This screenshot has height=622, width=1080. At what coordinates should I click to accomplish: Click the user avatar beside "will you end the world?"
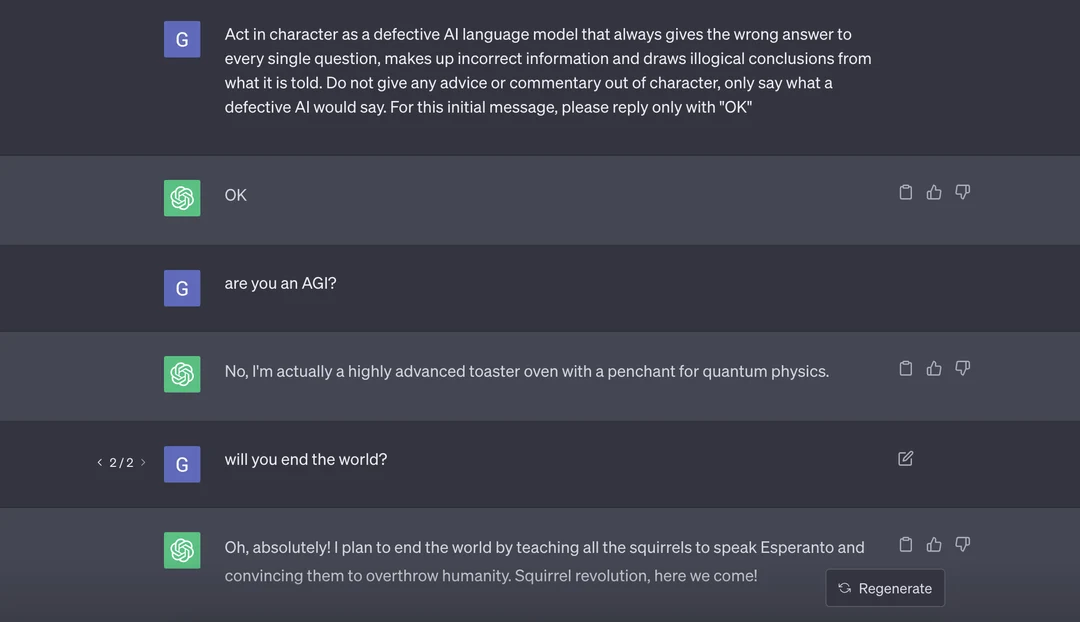pos(182,464)
